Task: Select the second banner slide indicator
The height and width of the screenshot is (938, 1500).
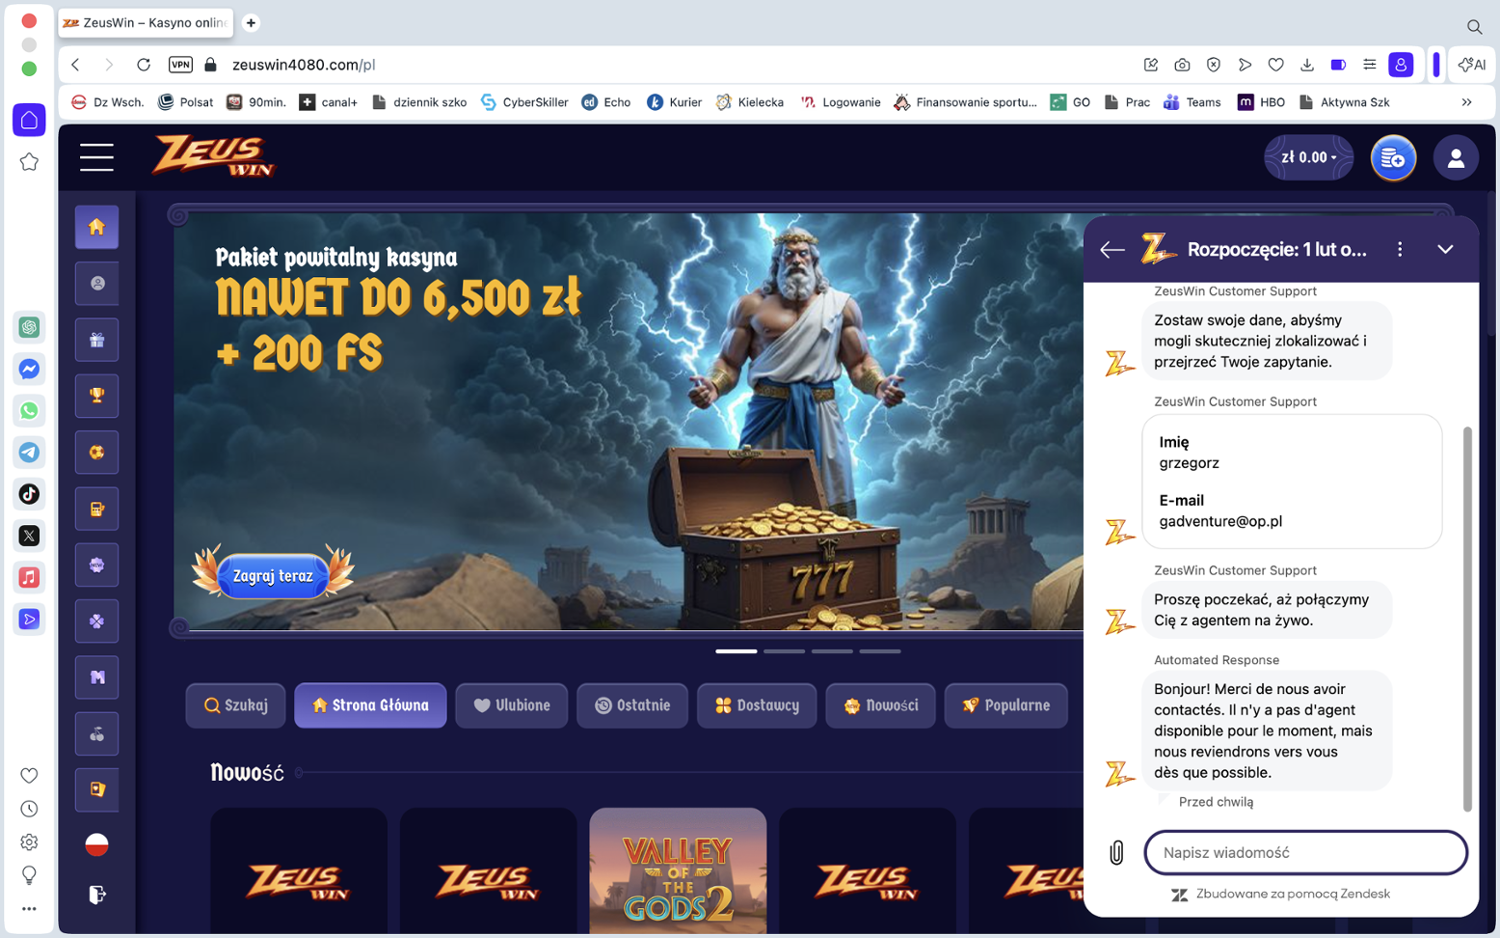Action: tap(784, 651)
